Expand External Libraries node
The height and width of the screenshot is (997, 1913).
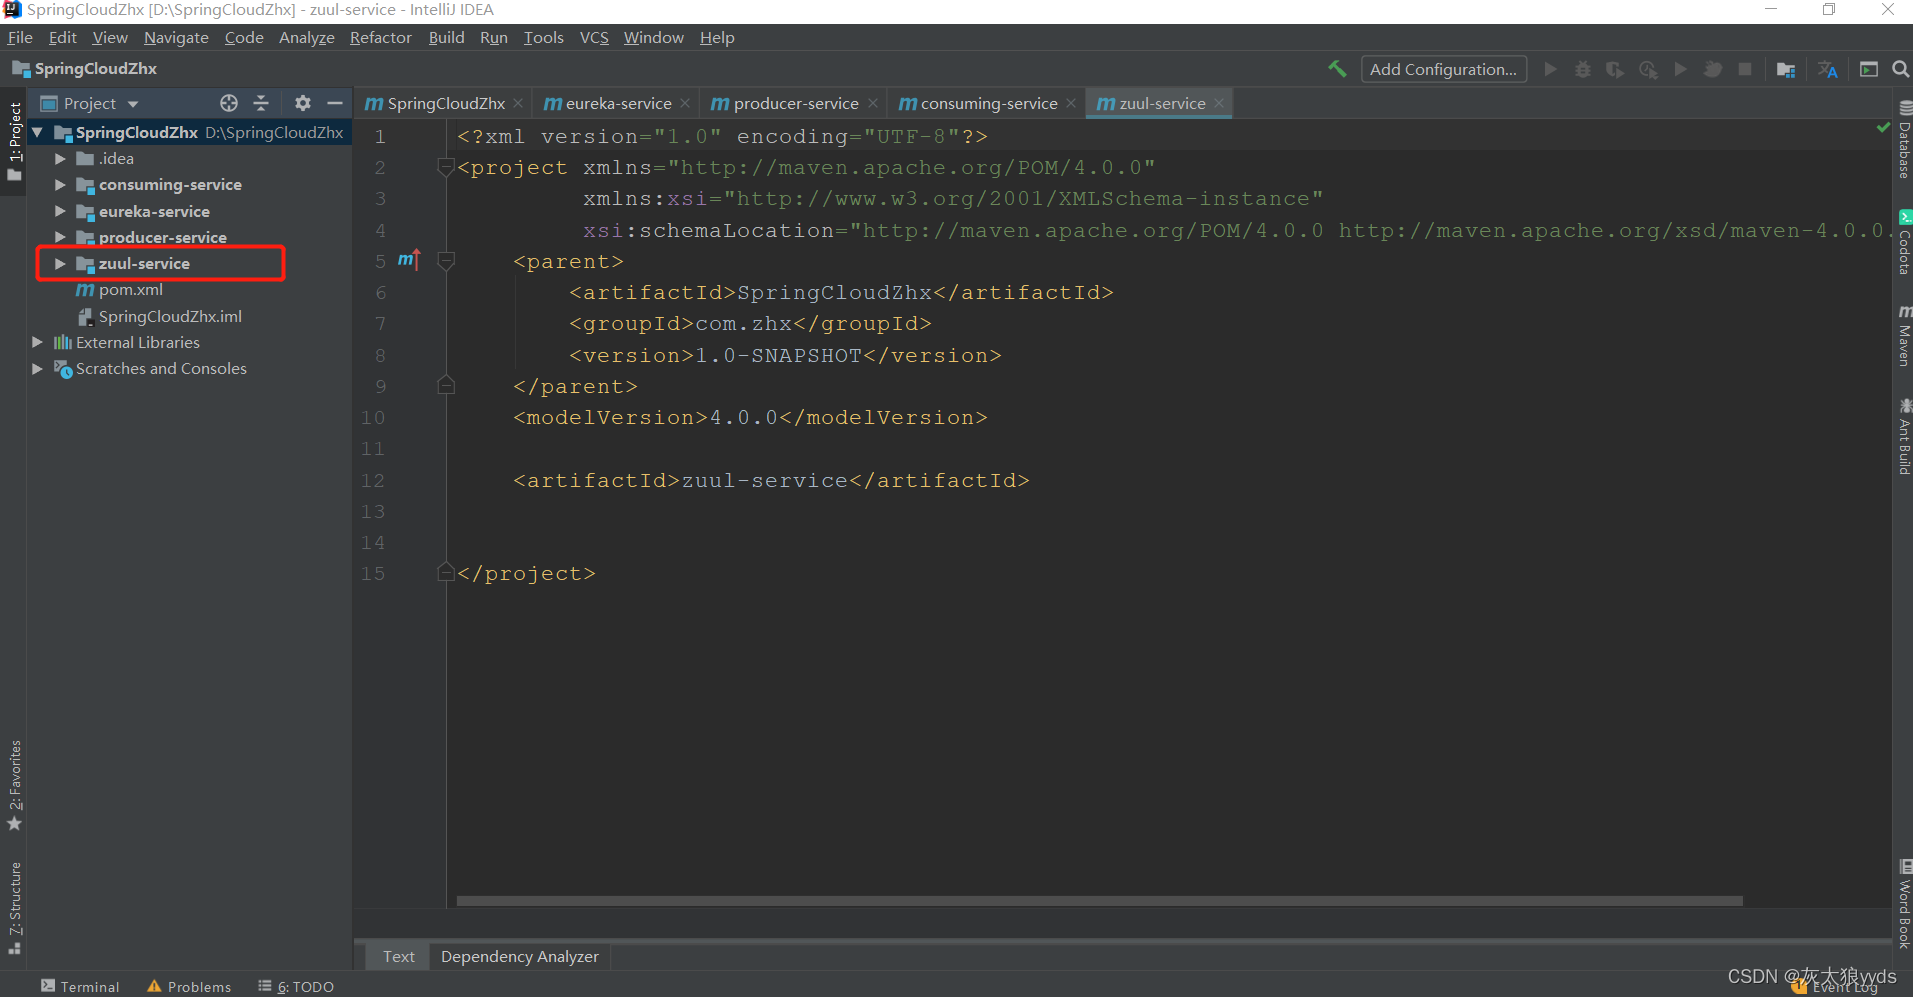(38, 342)
